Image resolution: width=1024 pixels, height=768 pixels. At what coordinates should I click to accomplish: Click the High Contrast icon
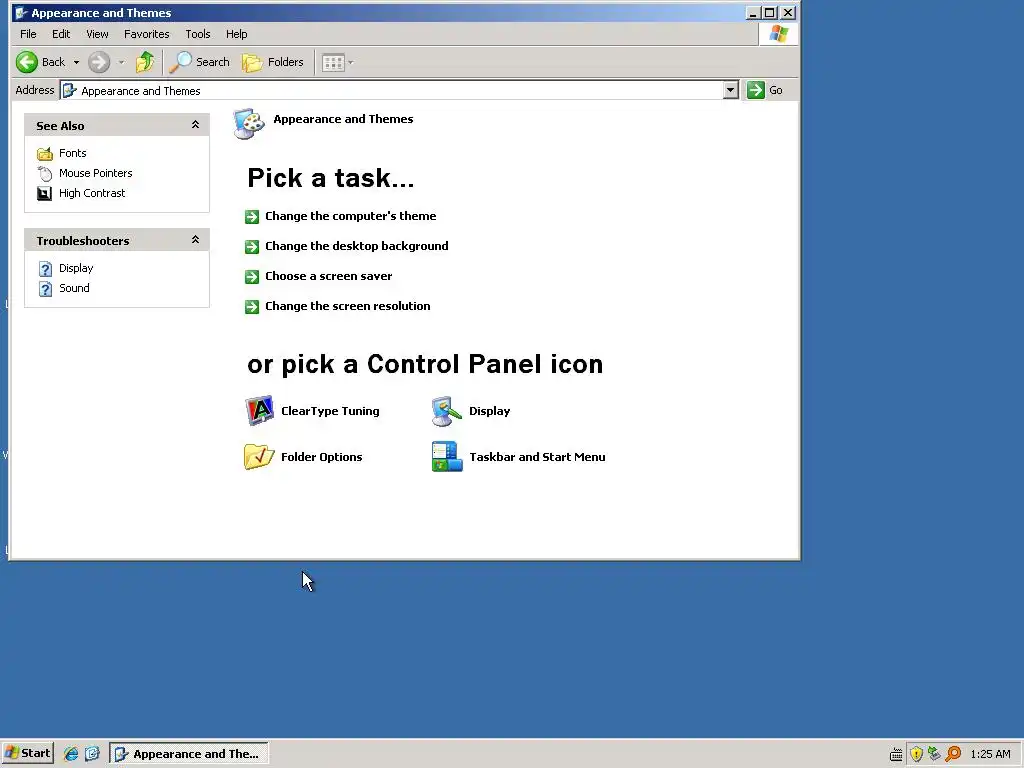click(x=44, y=193)
